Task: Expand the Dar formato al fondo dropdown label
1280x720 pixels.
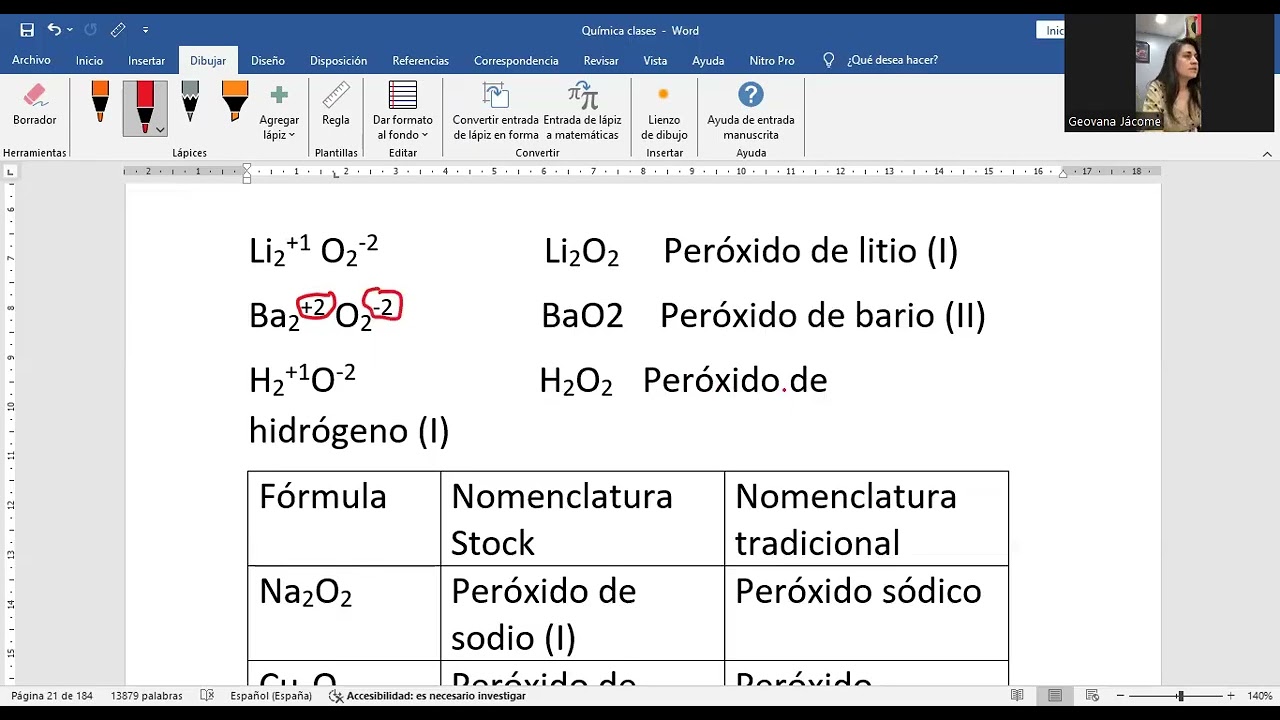Action: point(403,127)
